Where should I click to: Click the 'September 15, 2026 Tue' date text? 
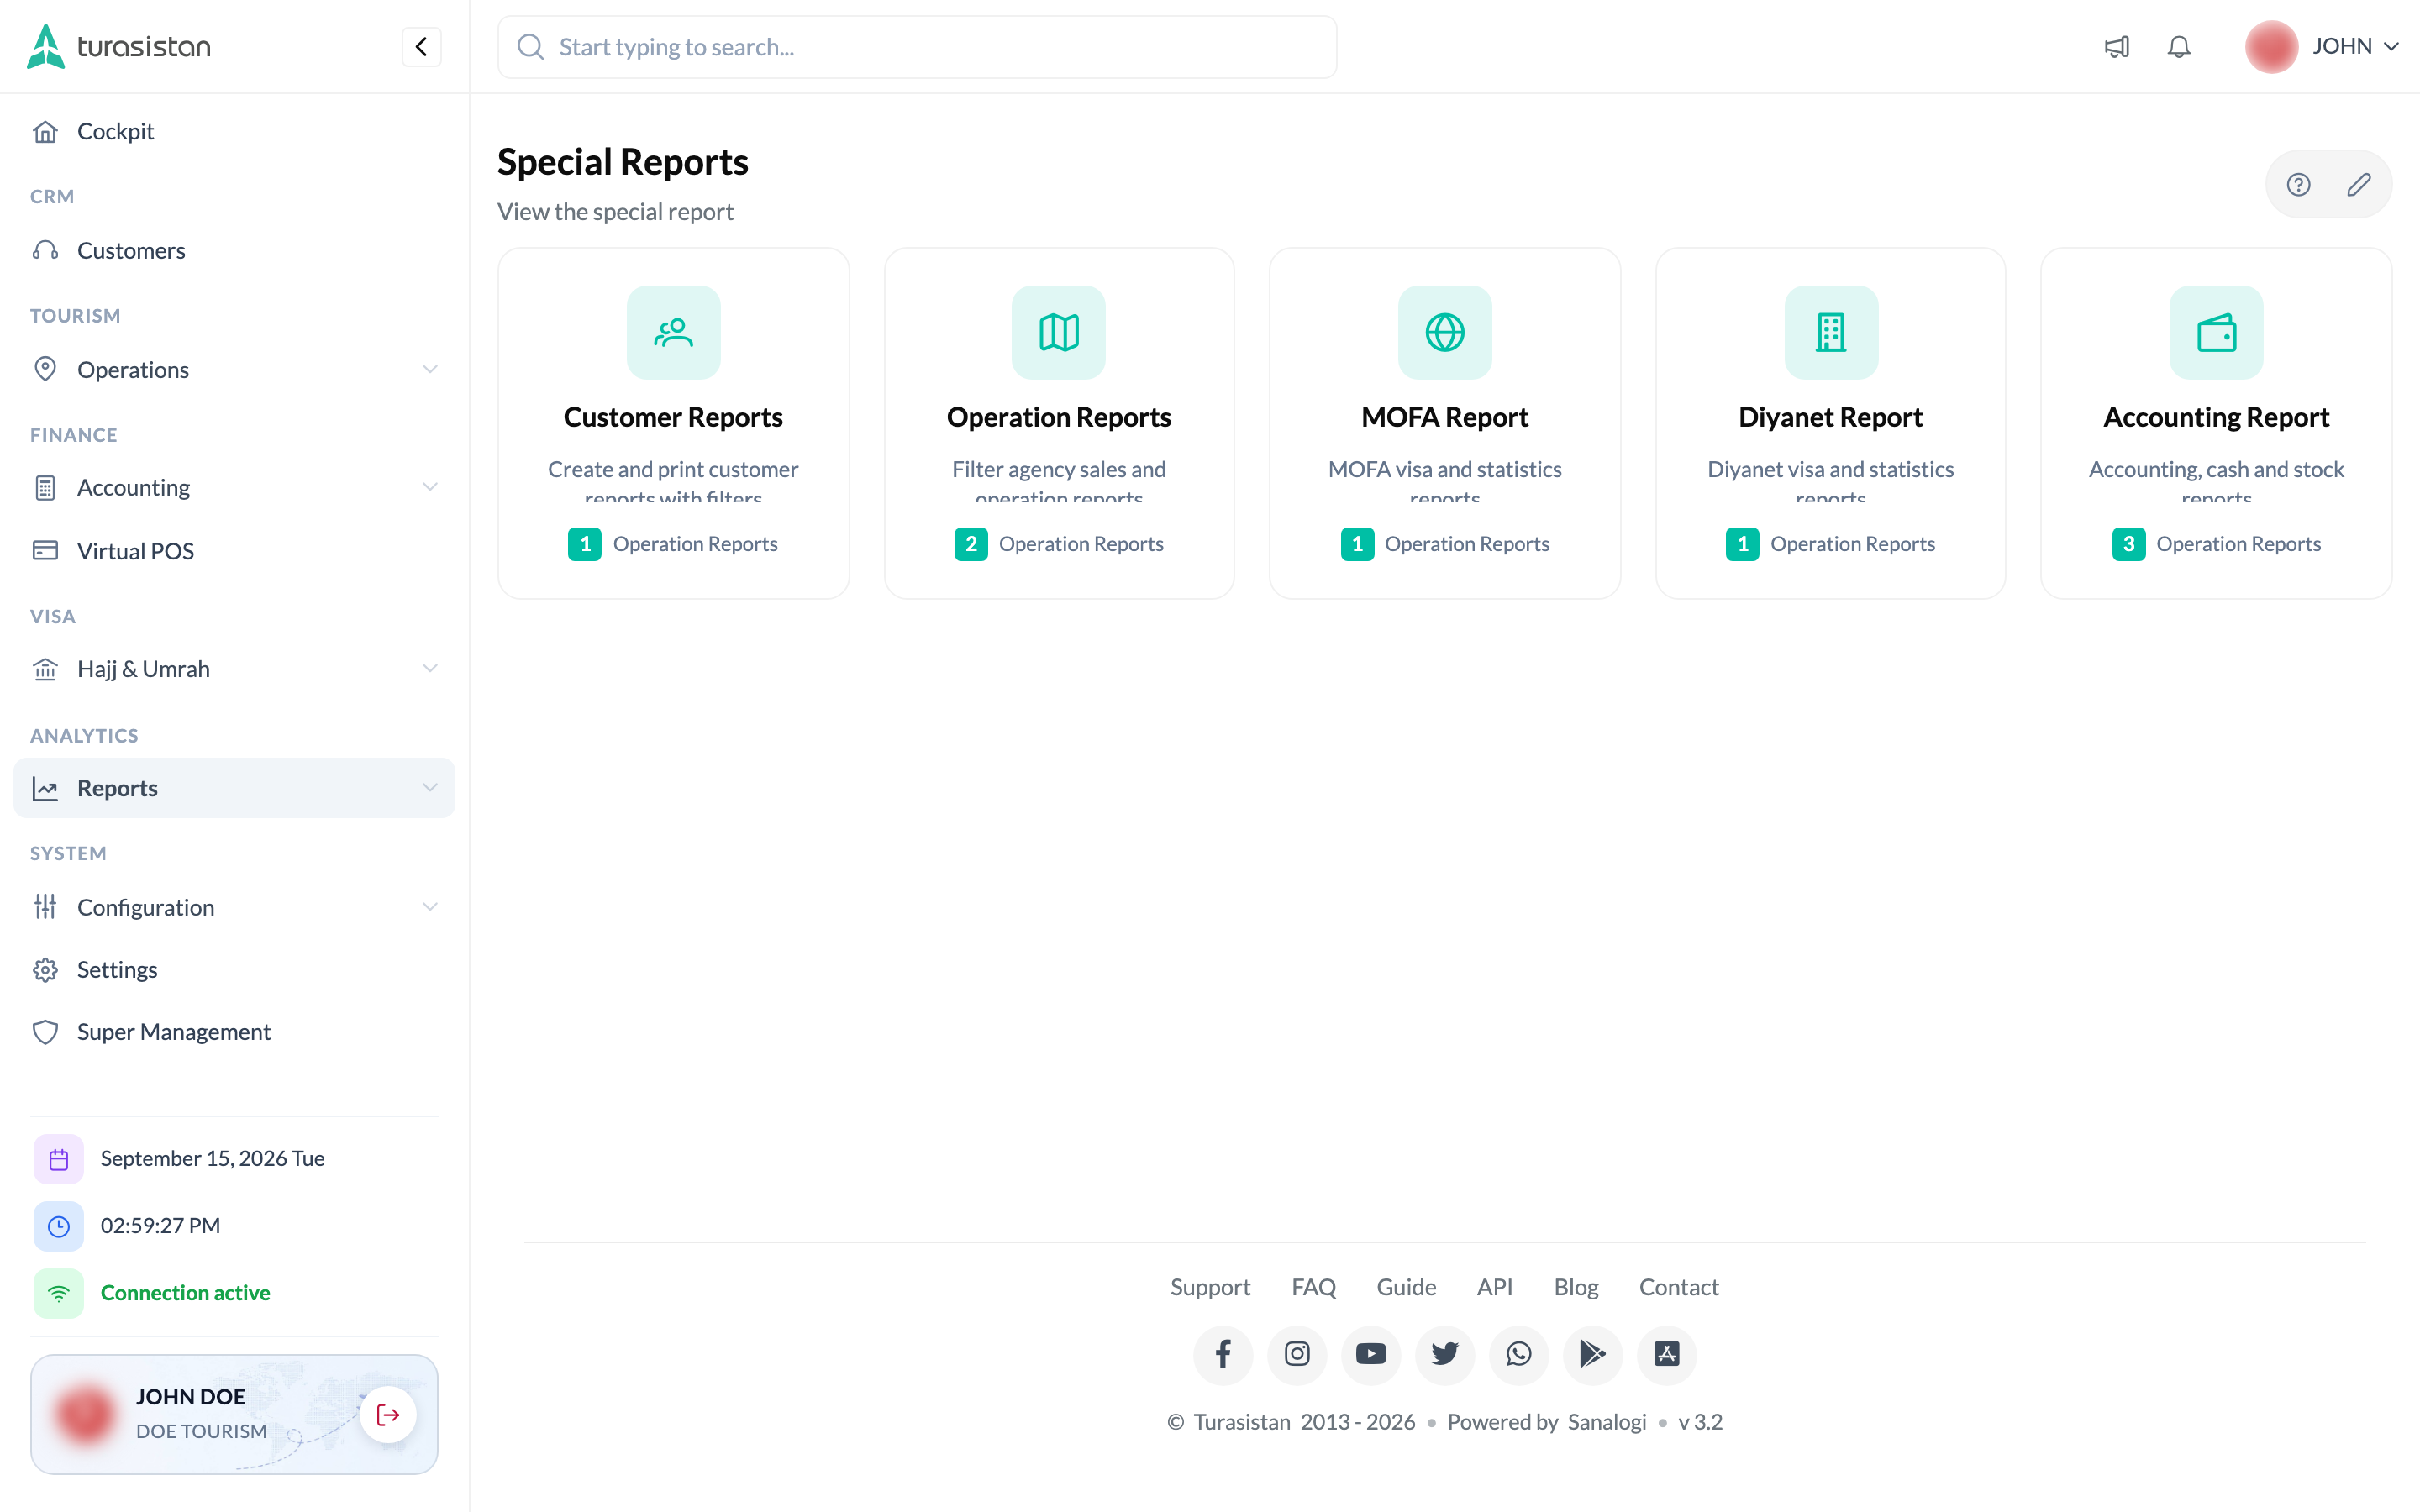pos(212,1158)
